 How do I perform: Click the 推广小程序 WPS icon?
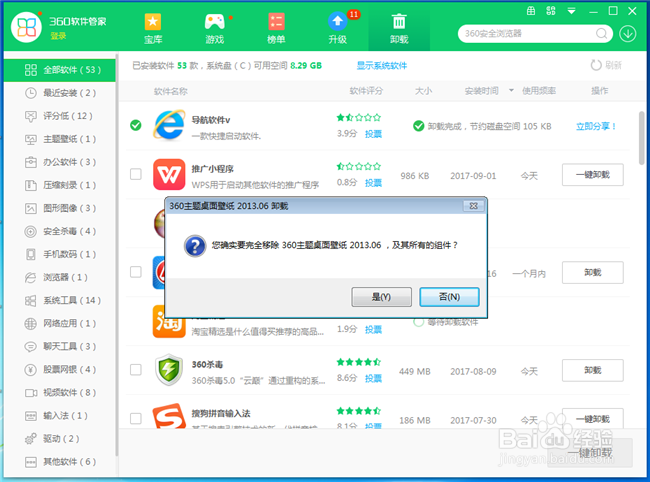tap(169, 174)
